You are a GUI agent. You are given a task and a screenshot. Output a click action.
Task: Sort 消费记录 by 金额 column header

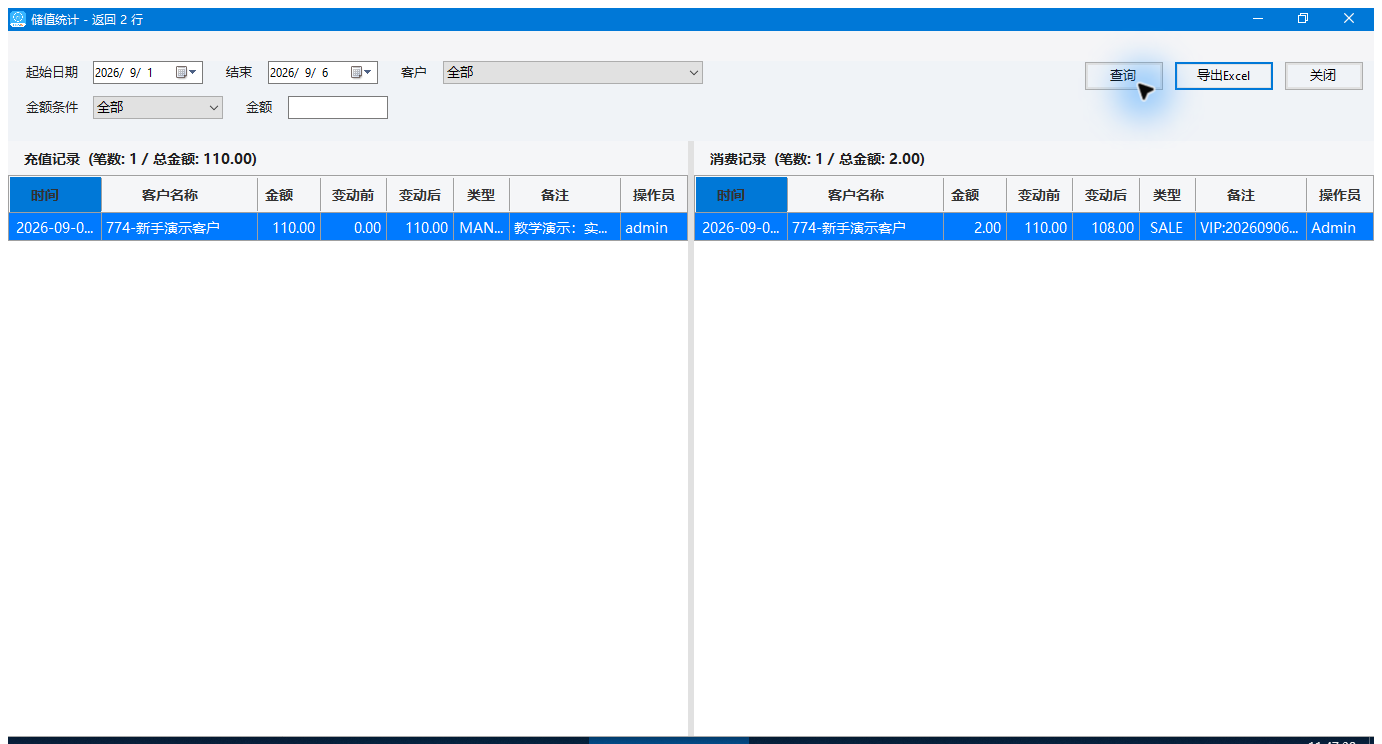pos(975,195)
